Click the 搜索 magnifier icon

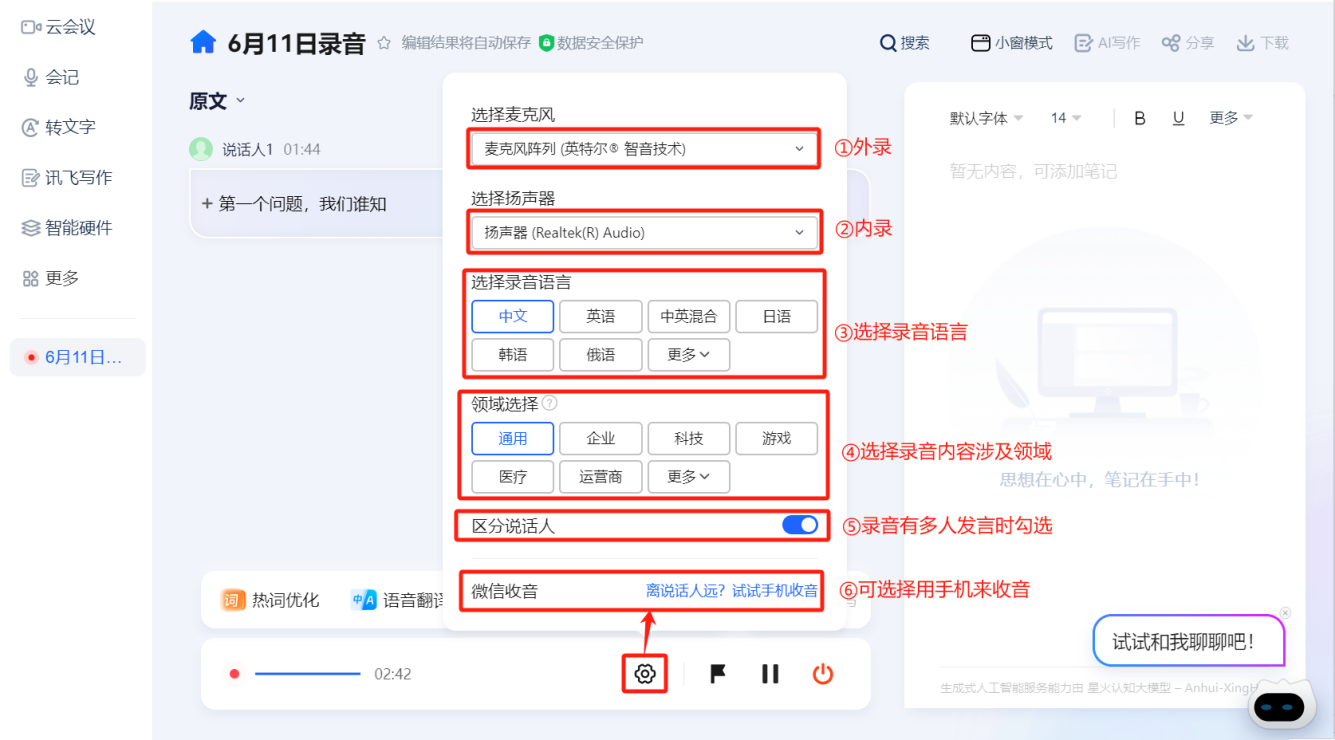[x=887, y=43]
